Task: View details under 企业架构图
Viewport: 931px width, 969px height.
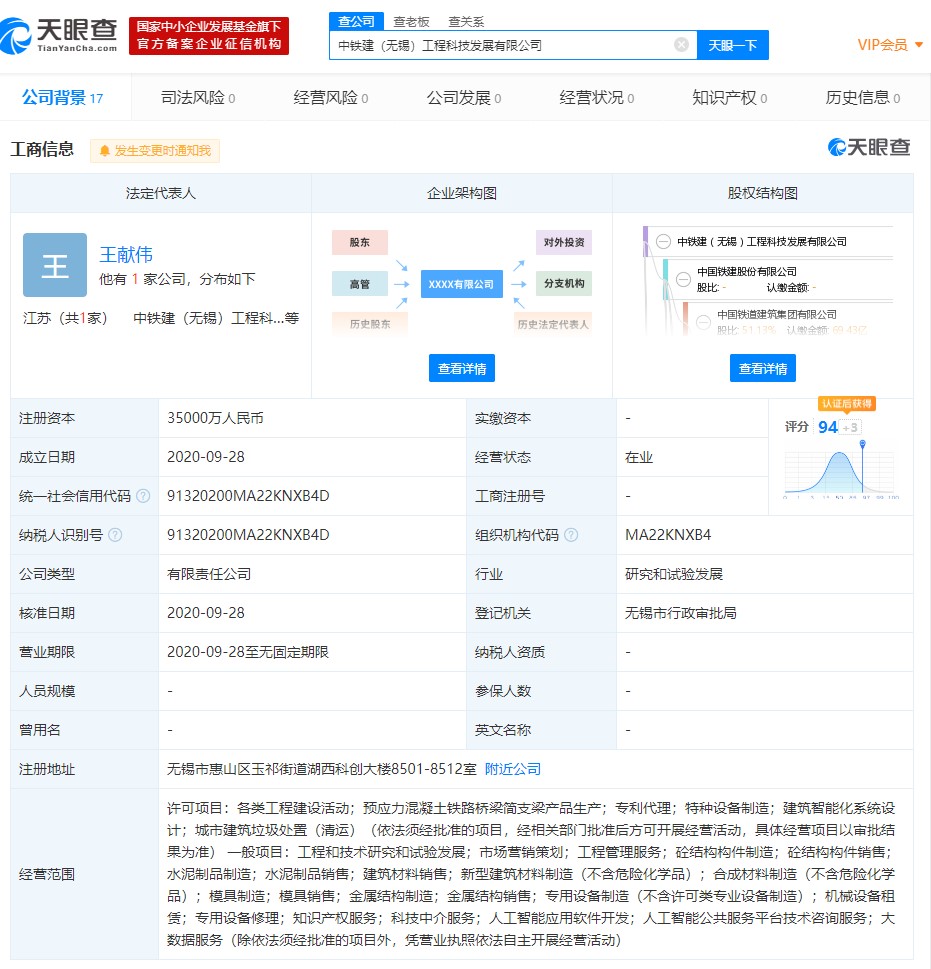Action: [x=461, y=368]
